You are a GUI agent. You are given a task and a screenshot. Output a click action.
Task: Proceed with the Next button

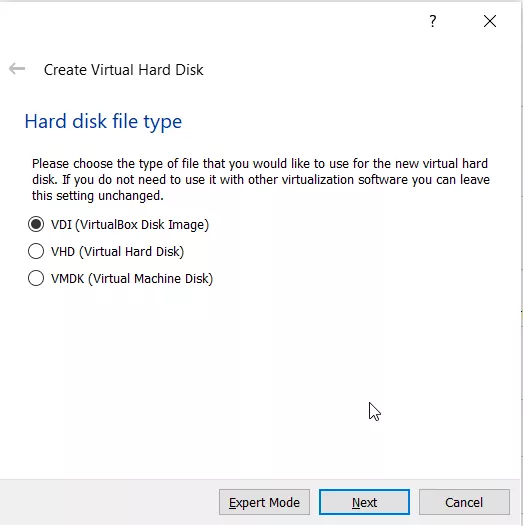364,502
